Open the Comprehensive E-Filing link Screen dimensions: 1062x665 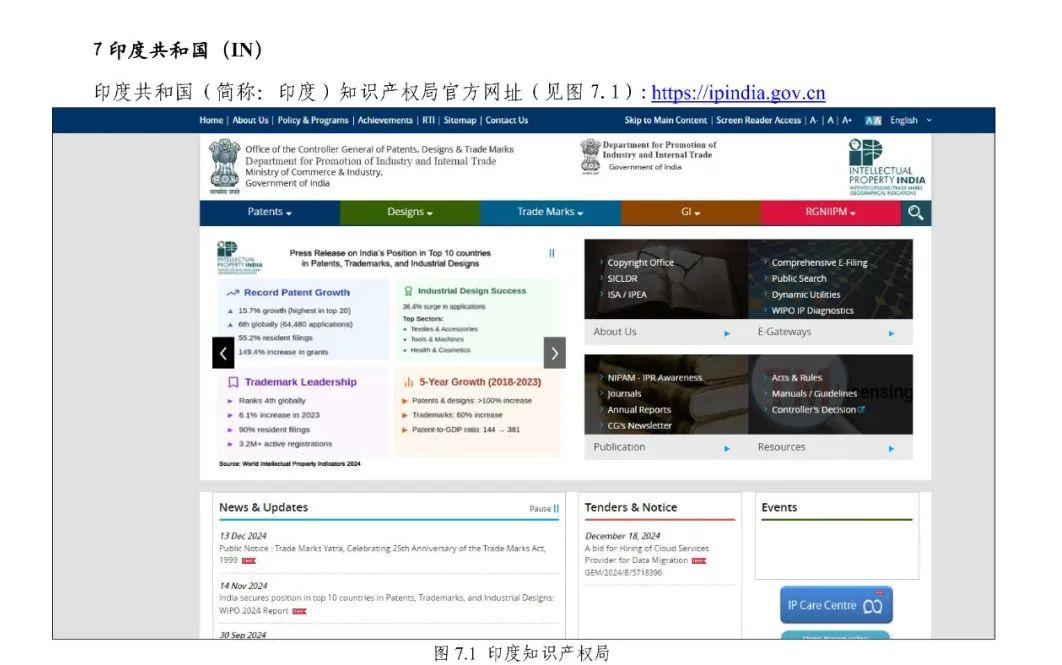[x=819, y=263]
